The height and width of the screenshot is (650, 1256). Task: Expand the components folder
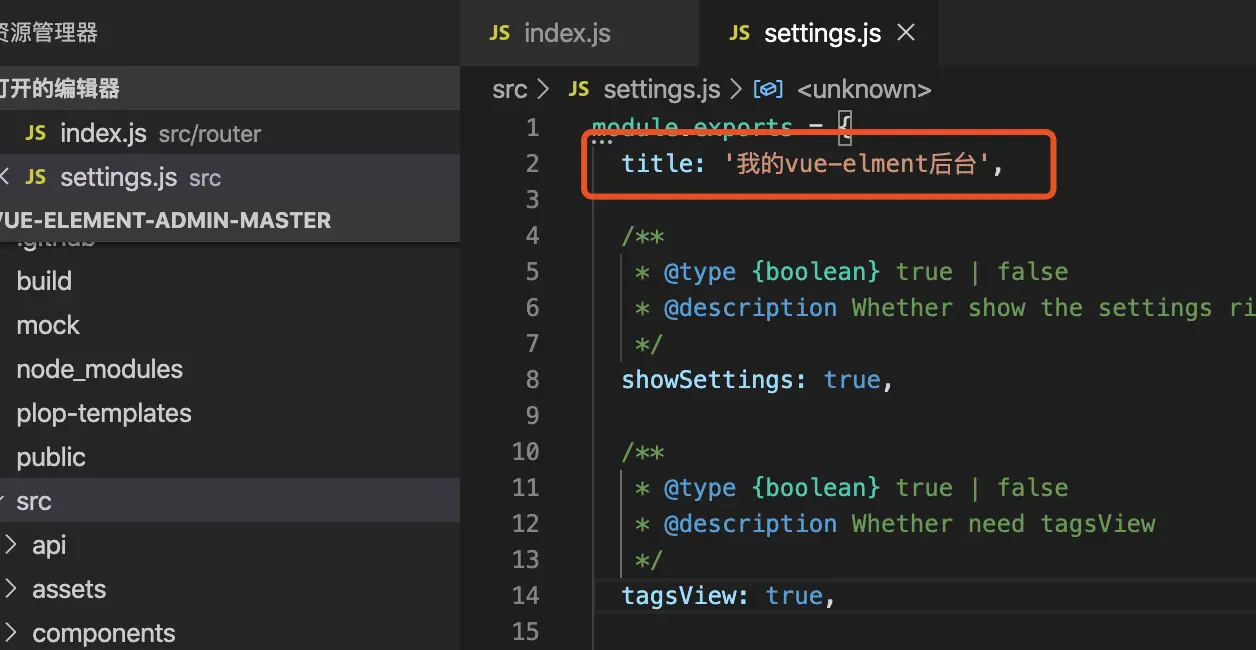[11, 633]
